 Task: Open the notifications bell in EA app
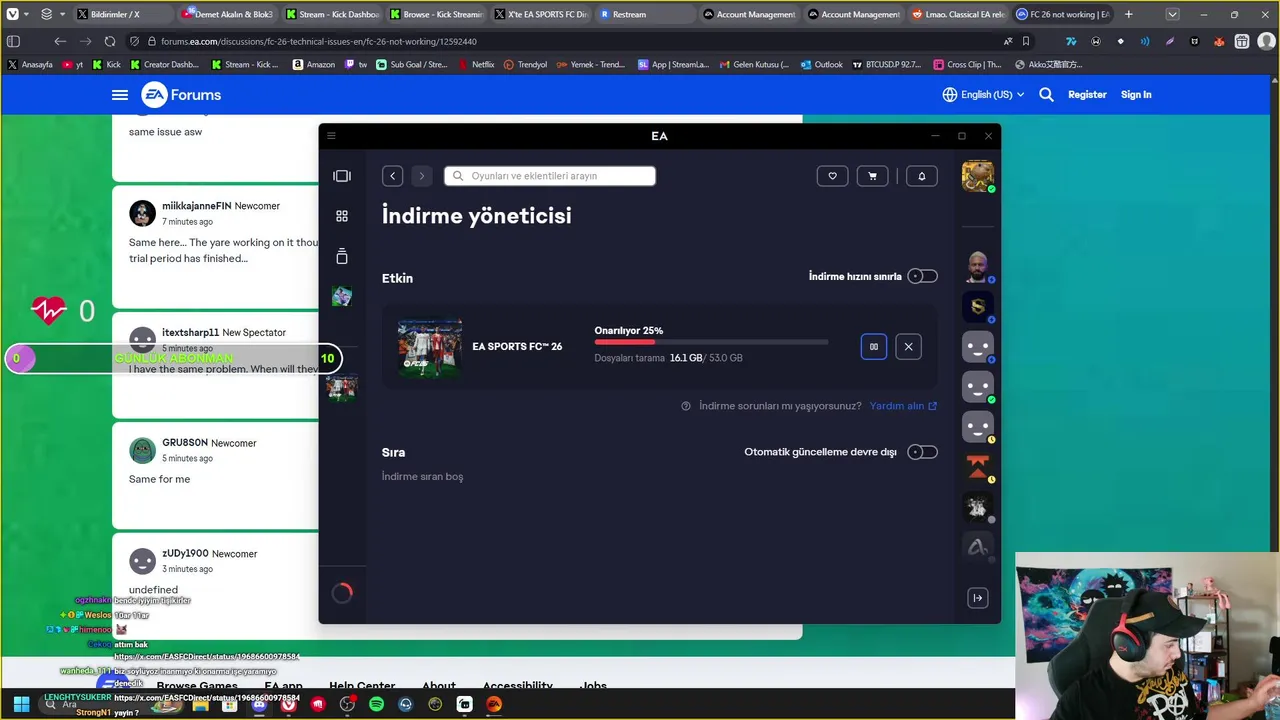(x=921, y=176)
